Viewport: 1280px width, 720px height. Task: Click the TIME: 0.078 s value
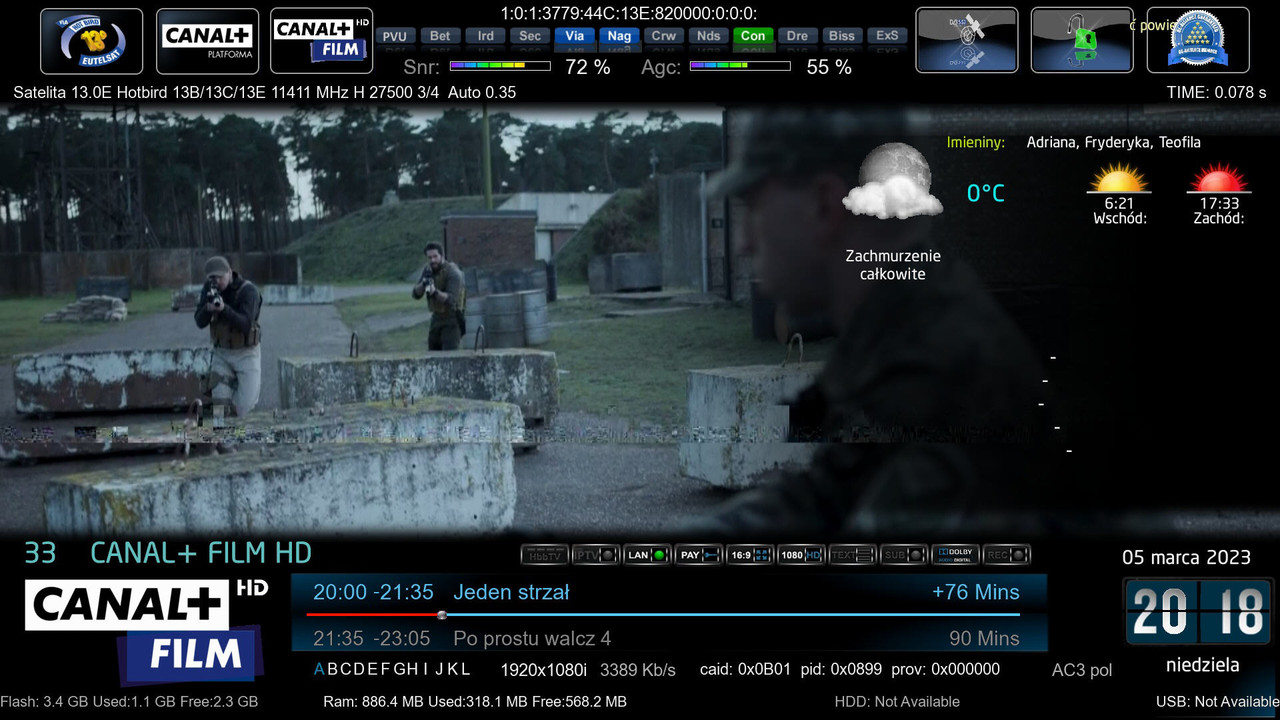1216,92
